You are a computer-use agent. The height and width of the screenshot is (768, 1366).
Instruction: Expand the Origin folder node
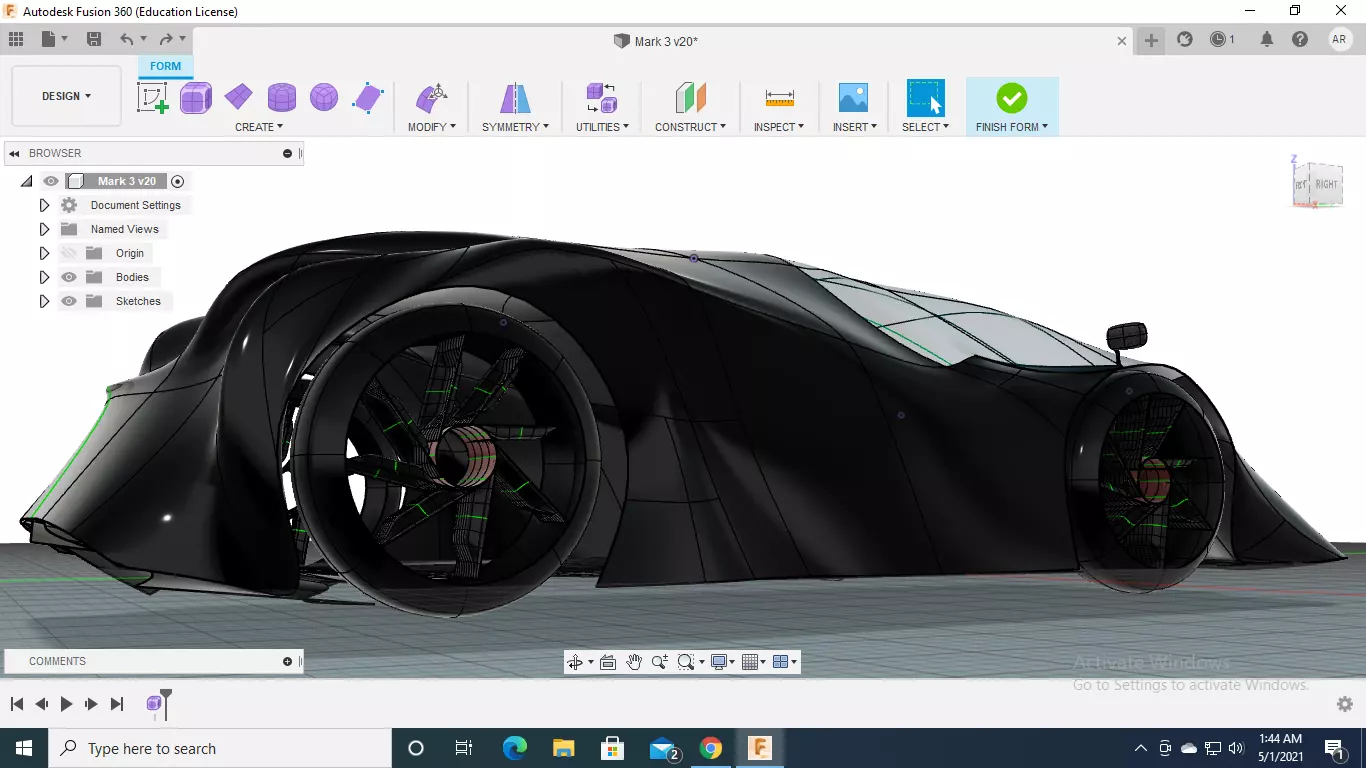point(44,253)
